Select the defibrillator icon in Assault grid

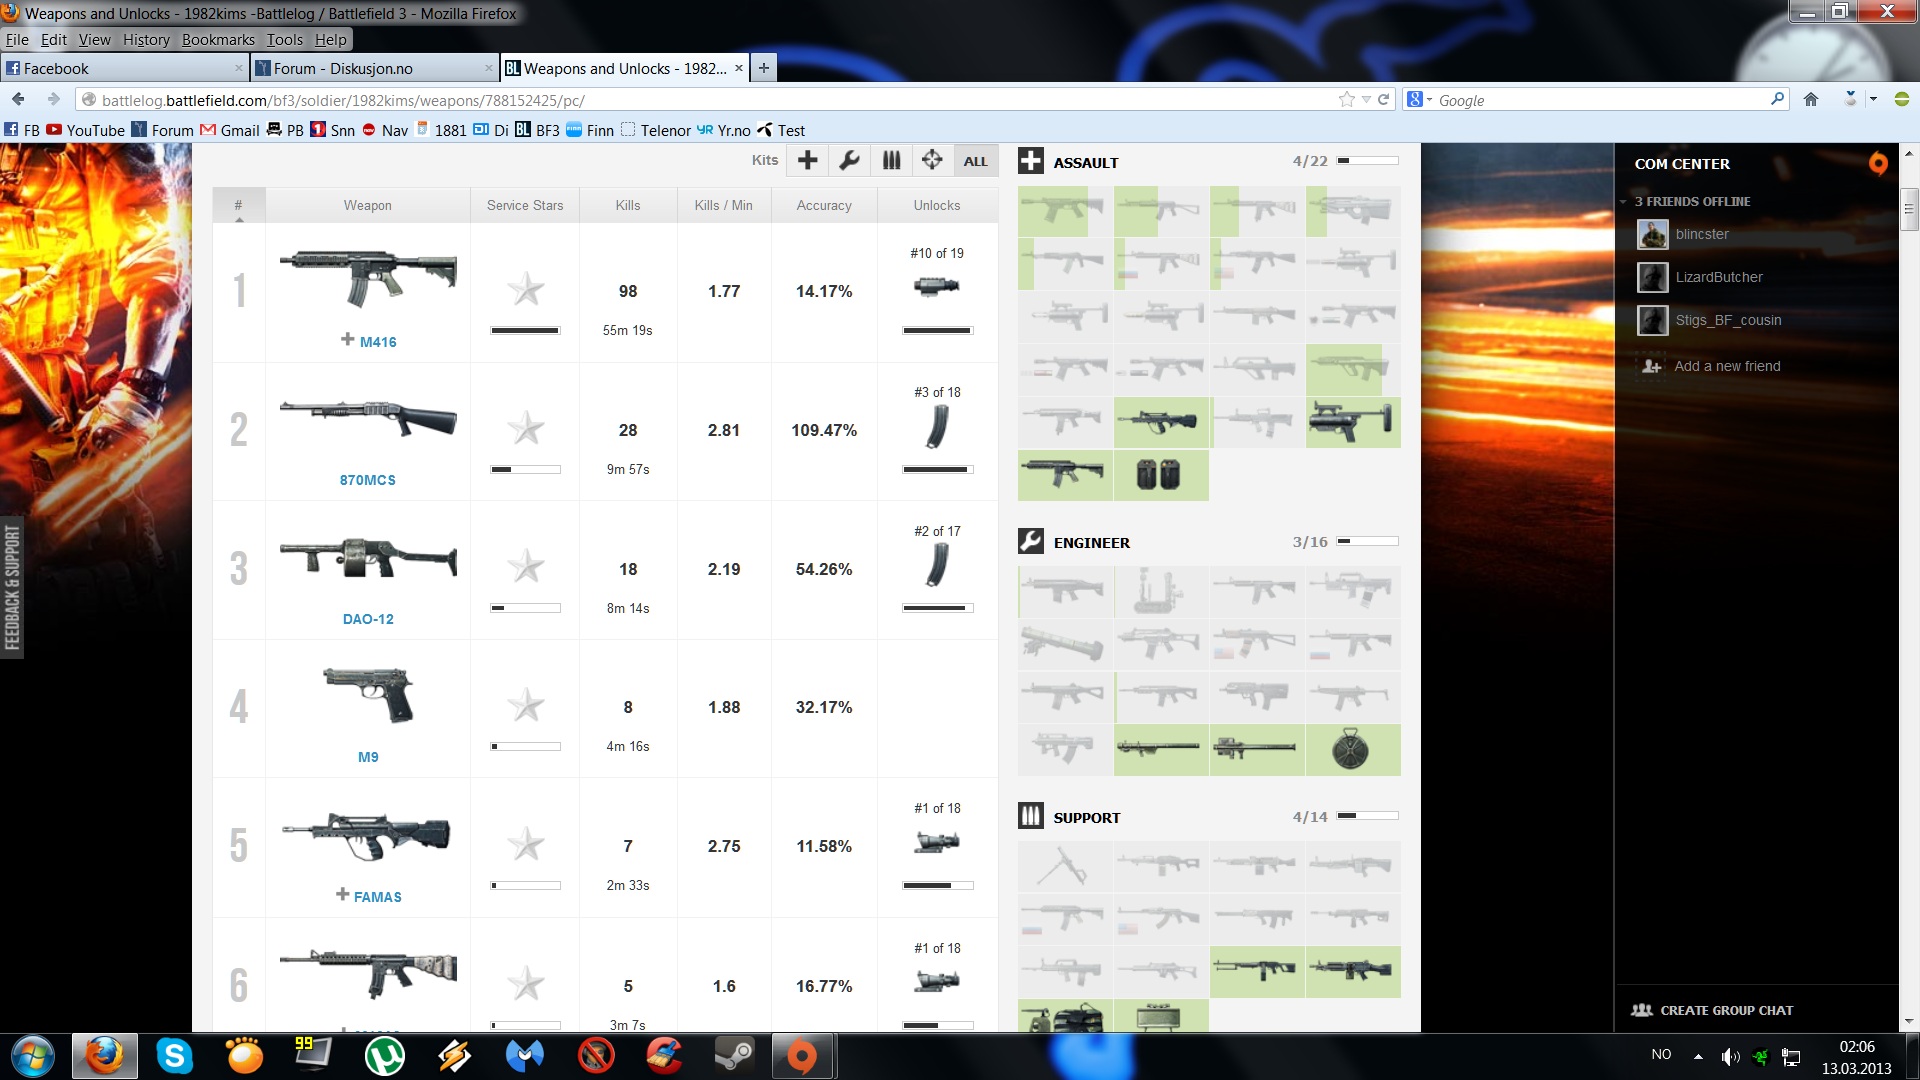point(1160,475)
